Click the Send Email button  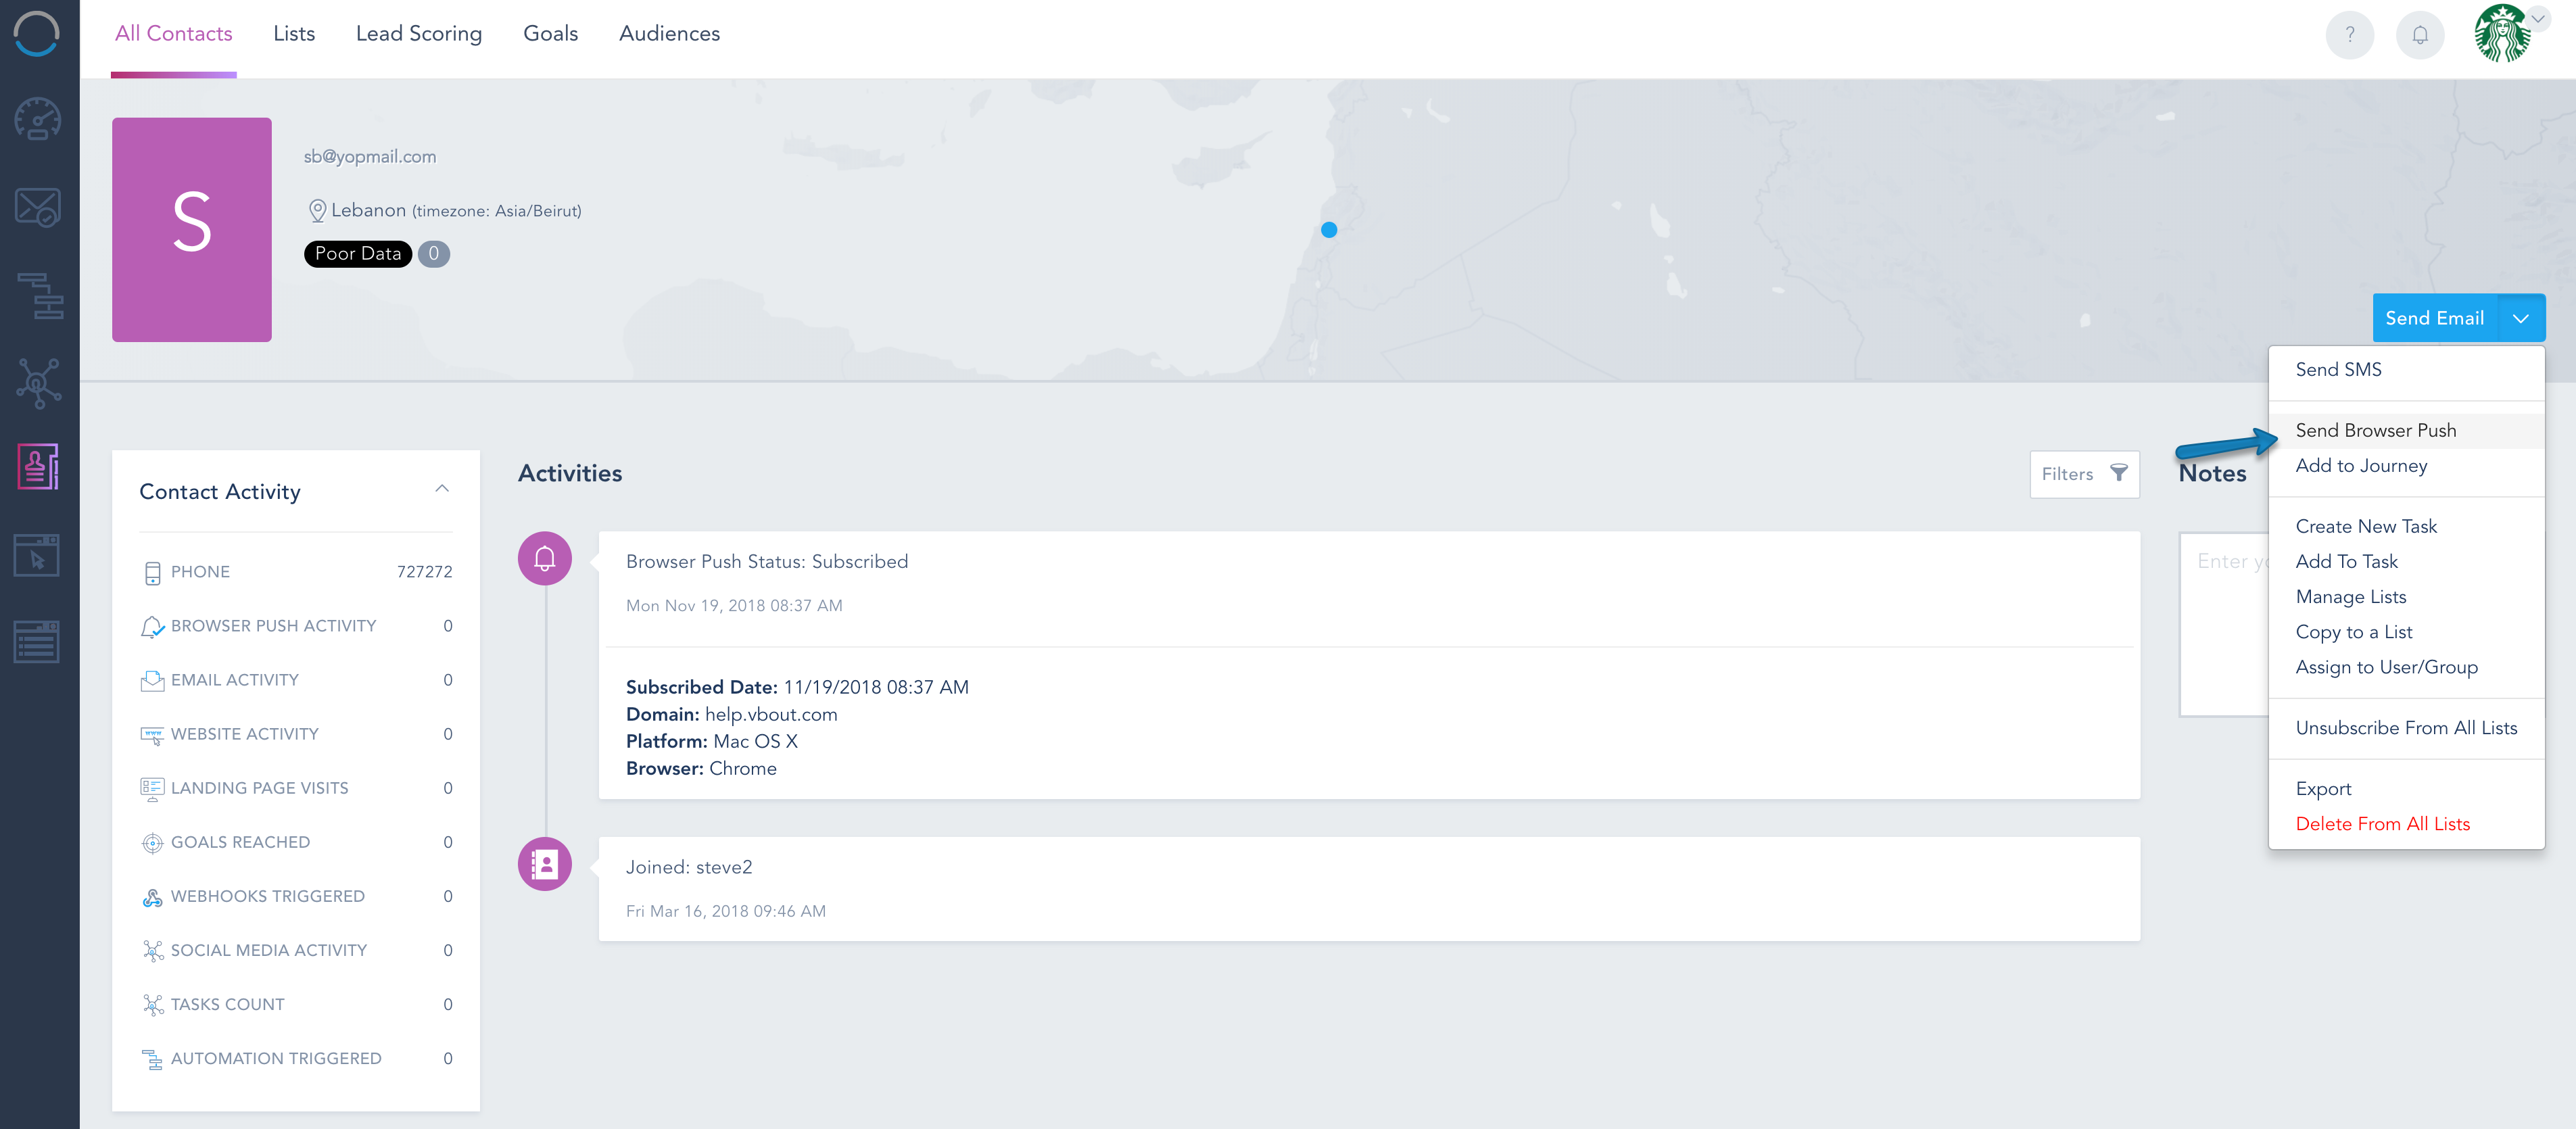click(2435, 318)
